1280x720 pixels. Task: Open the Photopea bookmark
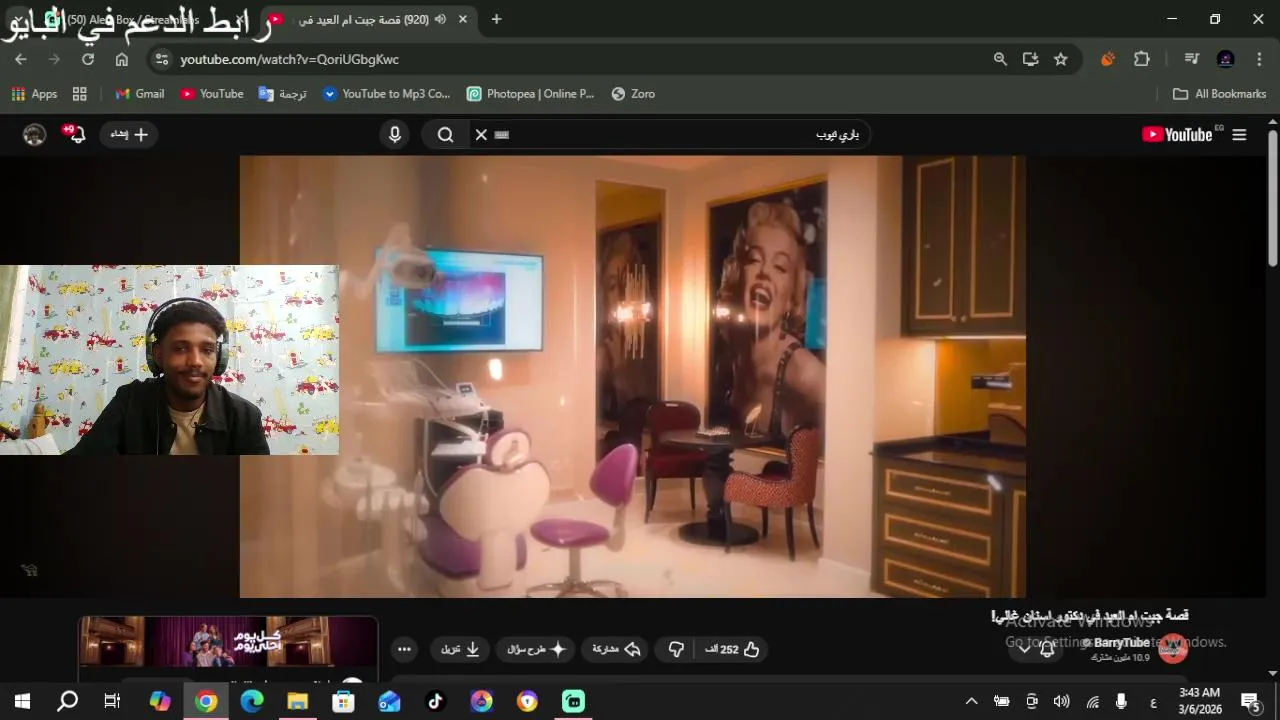pos(531,94)
